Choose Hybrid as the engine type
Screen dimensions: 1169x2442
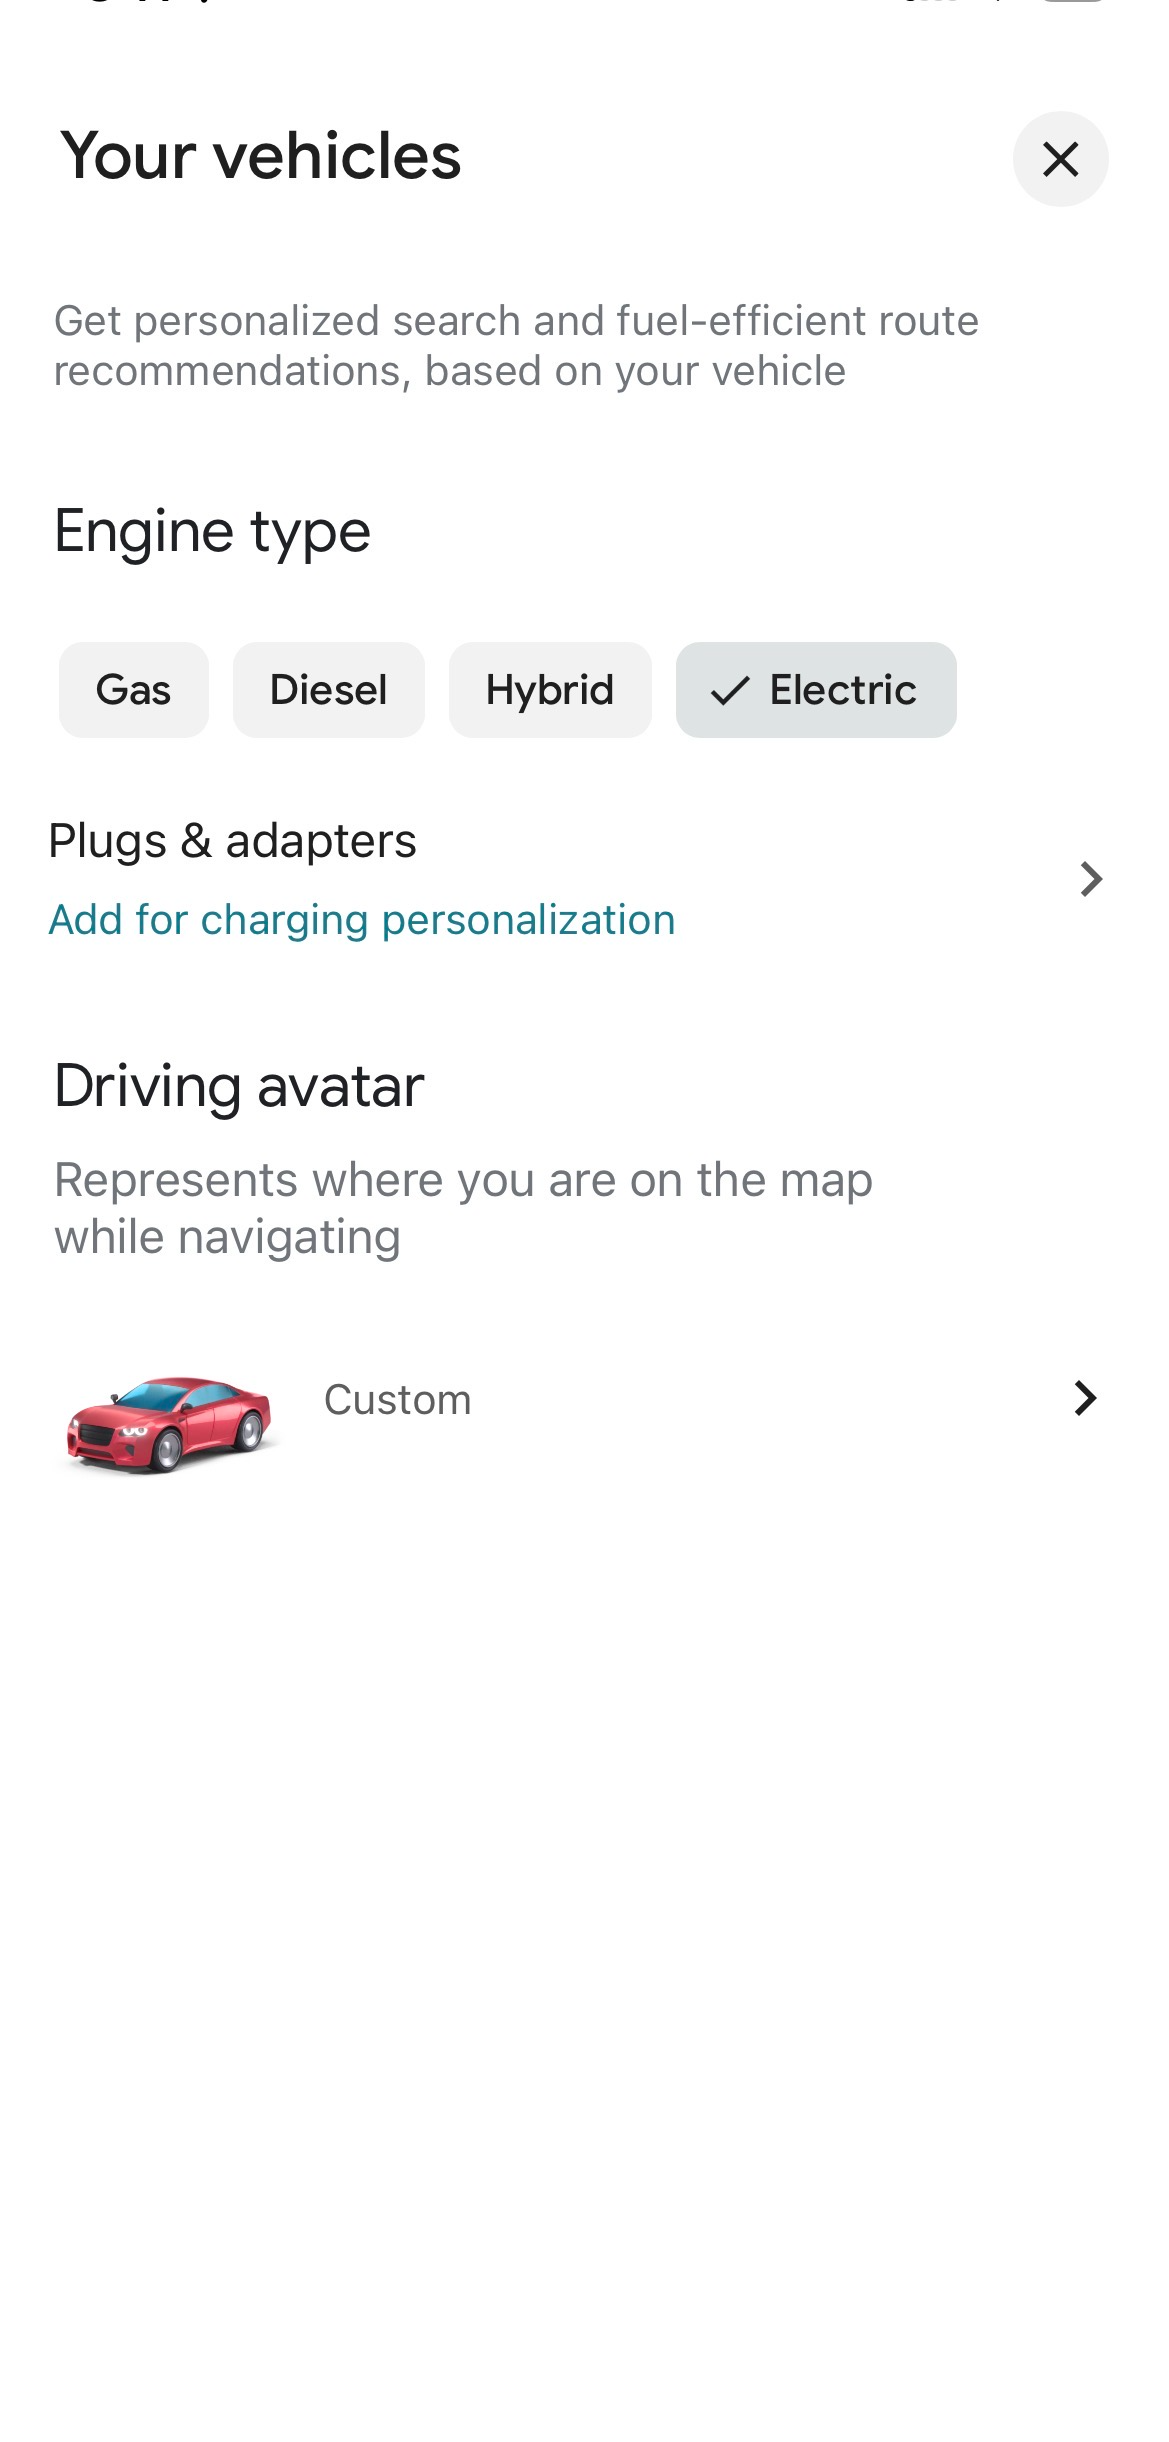point(549,689)
